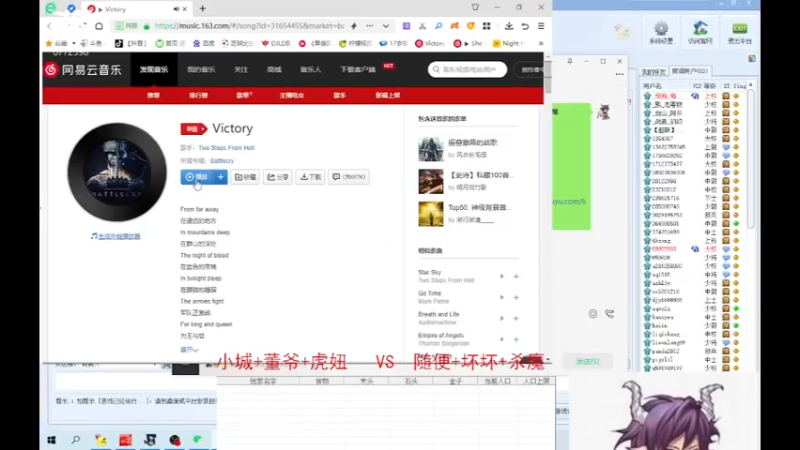Show more bookmarks overflow chevron
The height and width of the screenshot is (450, 800).
pos(541,43)
